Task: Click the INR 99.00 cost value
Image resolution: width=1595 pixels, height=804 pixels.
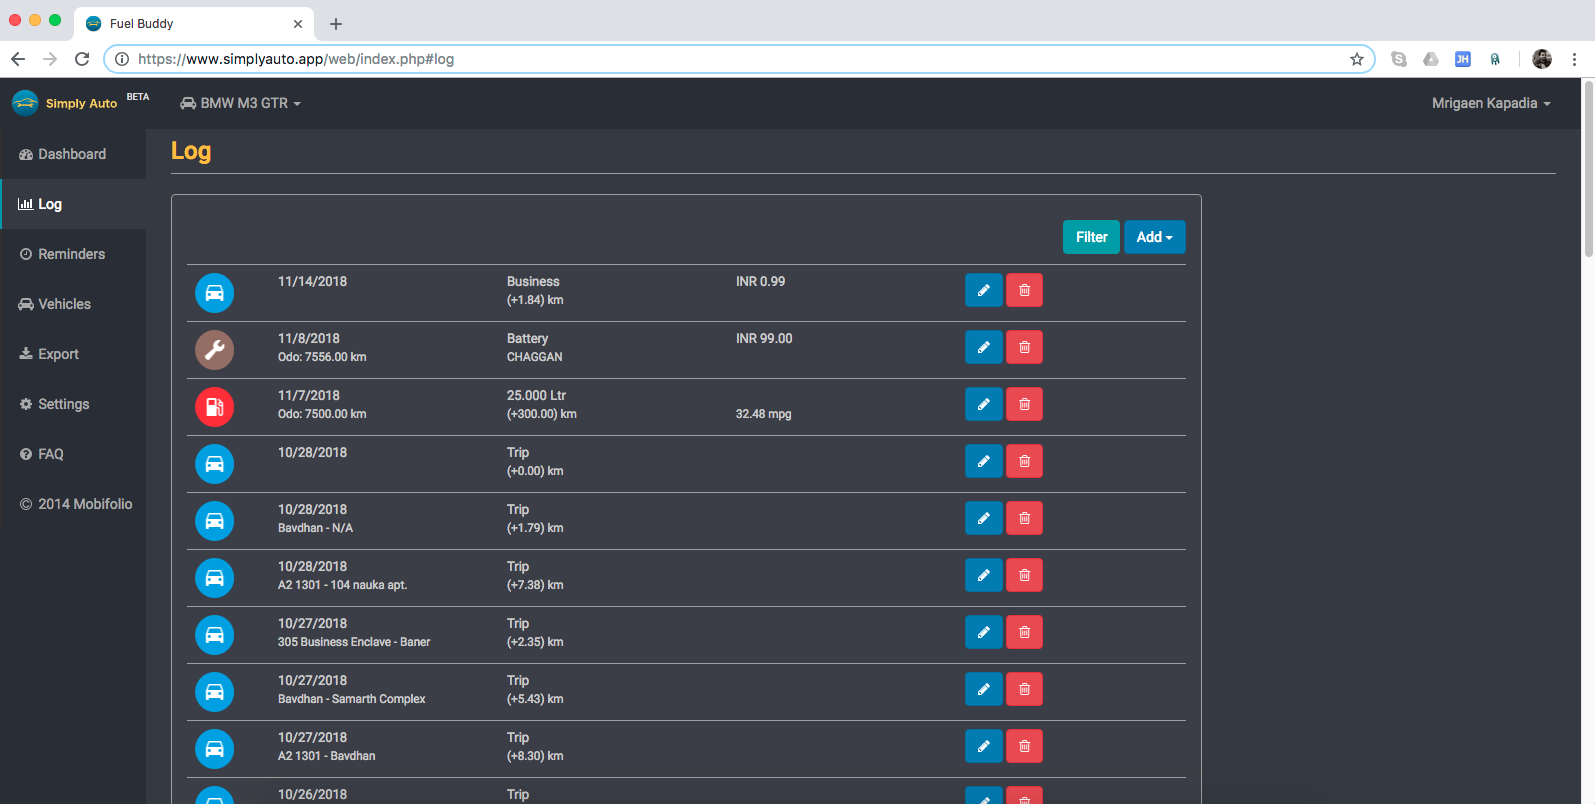Action: (x=764, y=339)
